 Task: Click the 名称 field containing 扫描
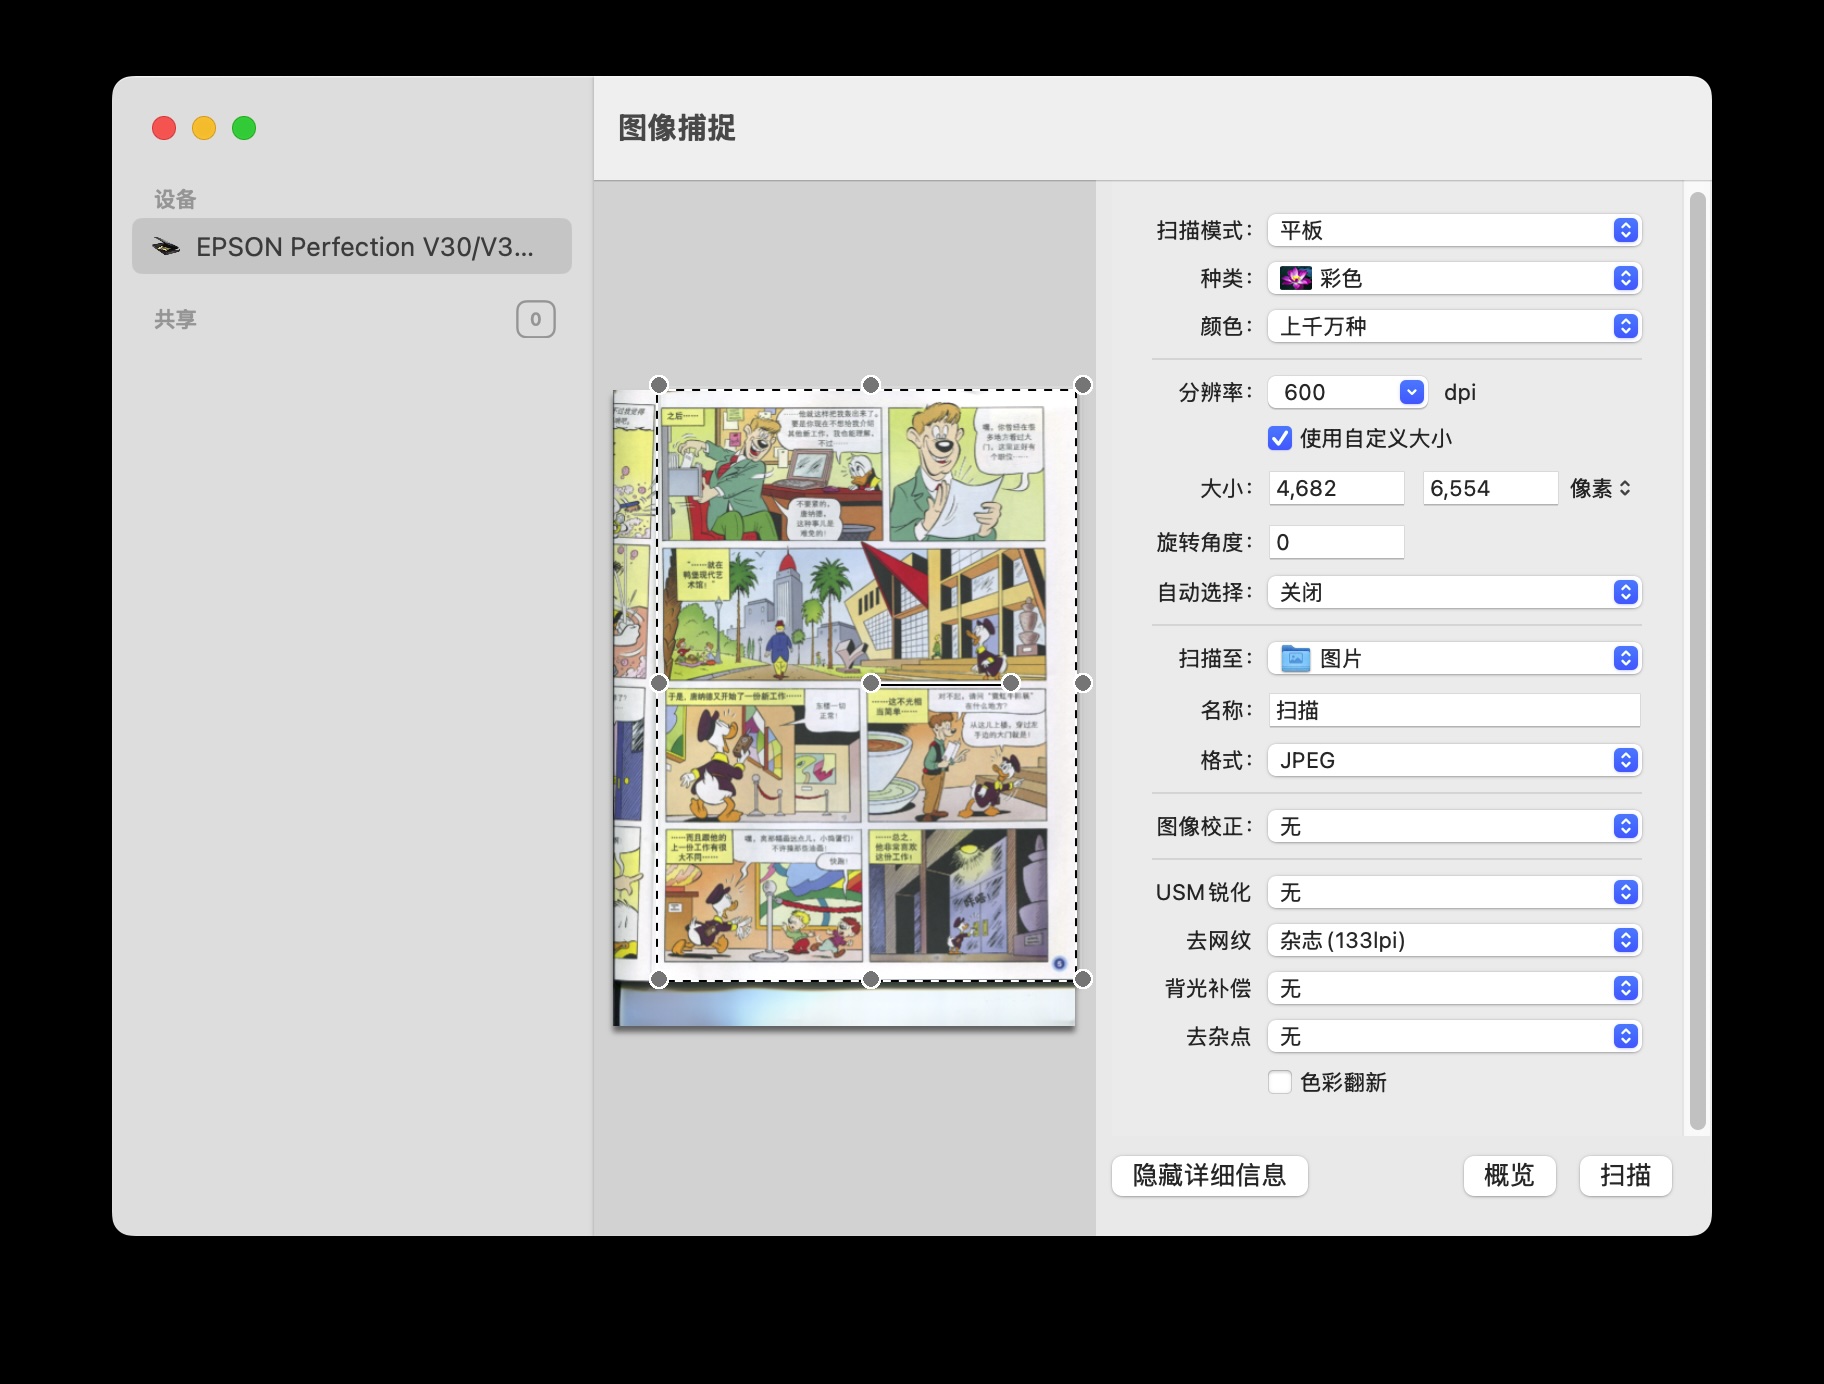click(1450, 710)
